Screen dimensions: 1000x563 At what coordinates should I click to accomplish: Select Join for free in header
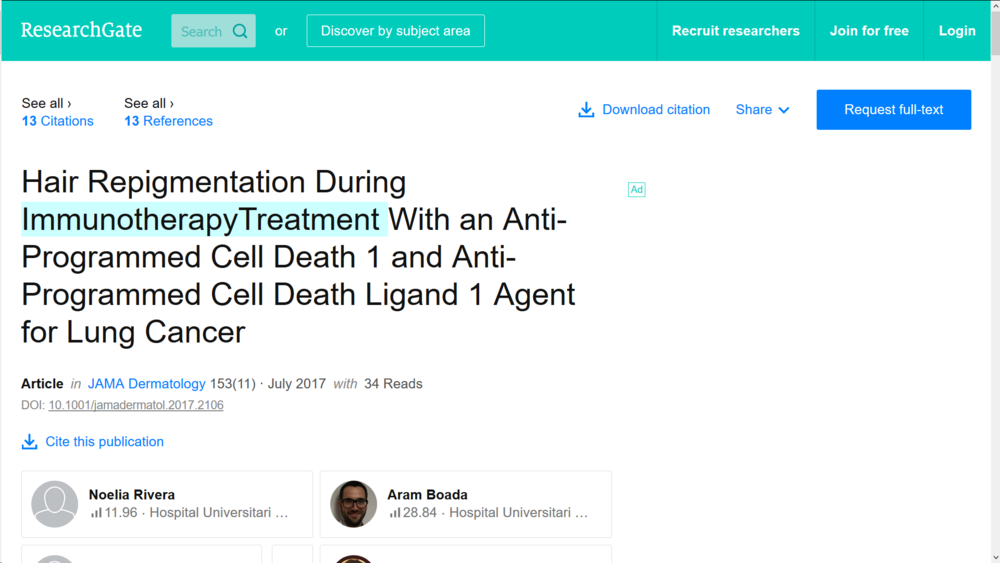869,31
